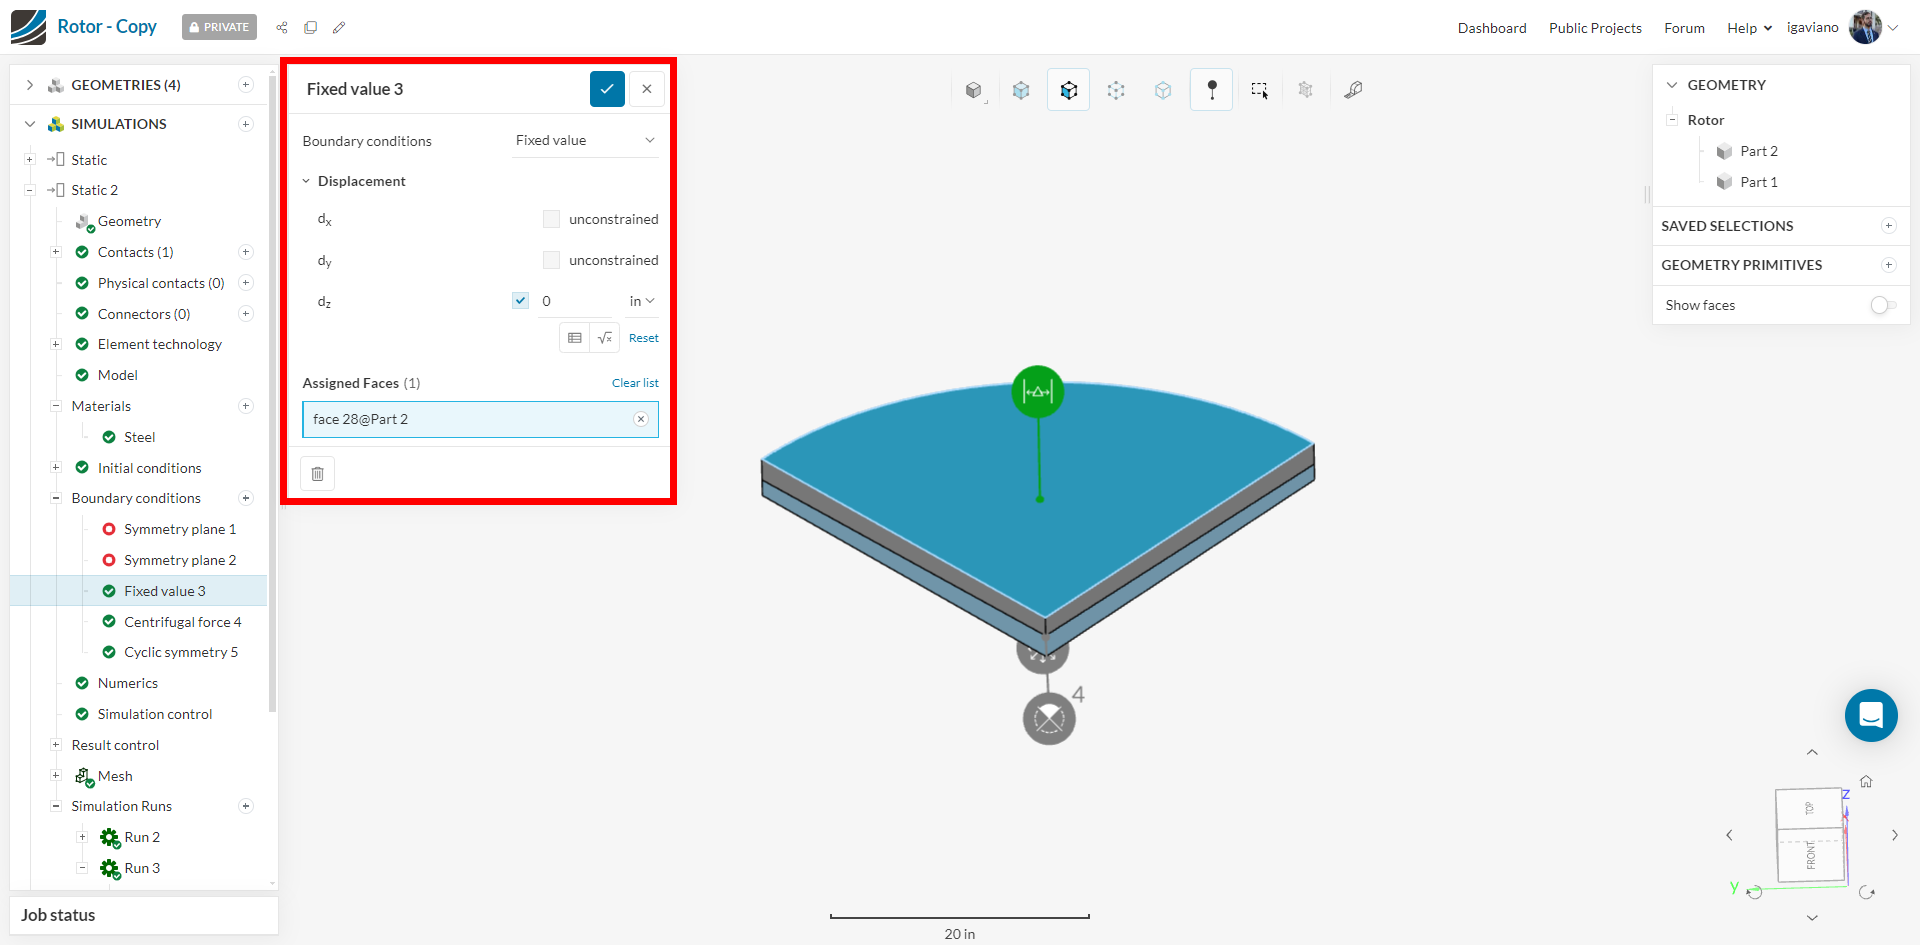Add a new geometry with plus icon
1920x945 pixels.
coord(246,85)
